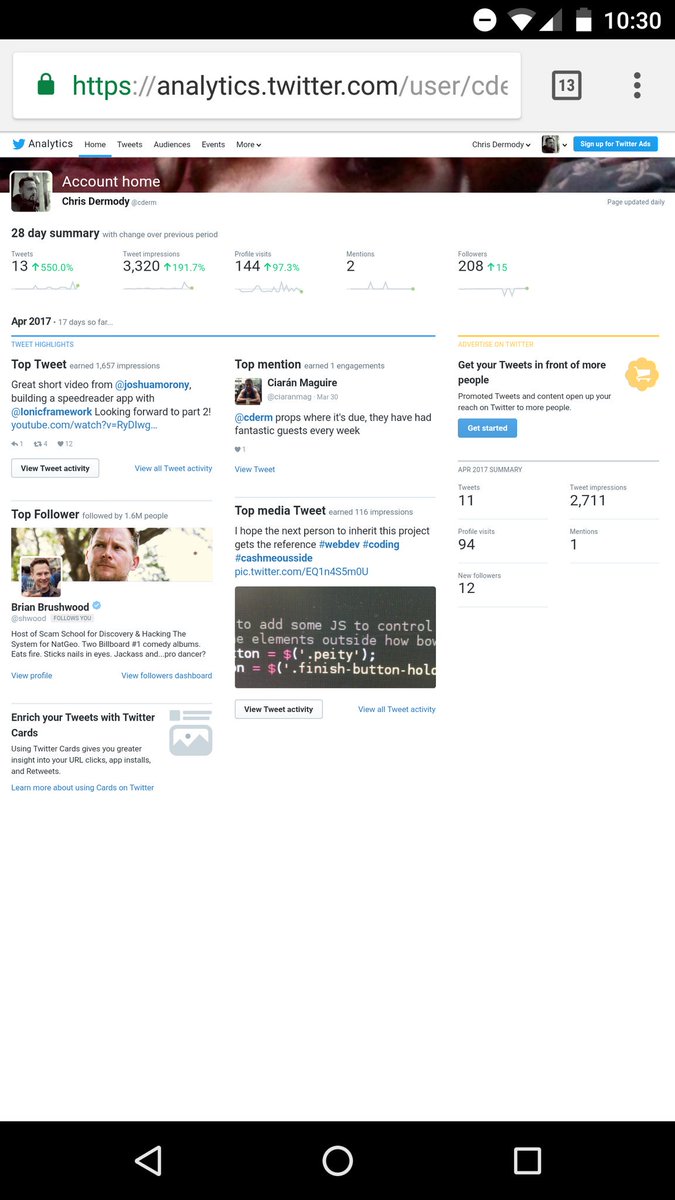Click the reply icon under Top Tweet

17,444
